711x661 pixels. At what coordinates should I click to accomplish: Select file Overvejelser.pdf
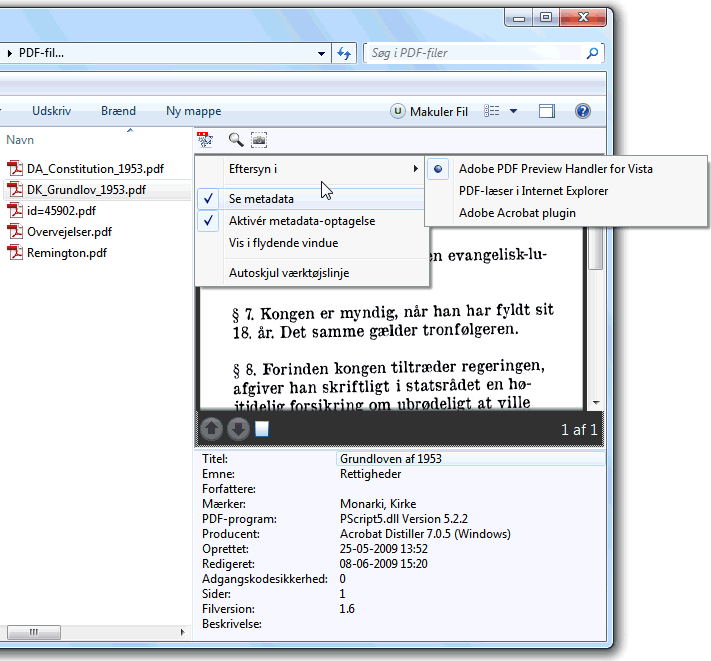(69, 232)
